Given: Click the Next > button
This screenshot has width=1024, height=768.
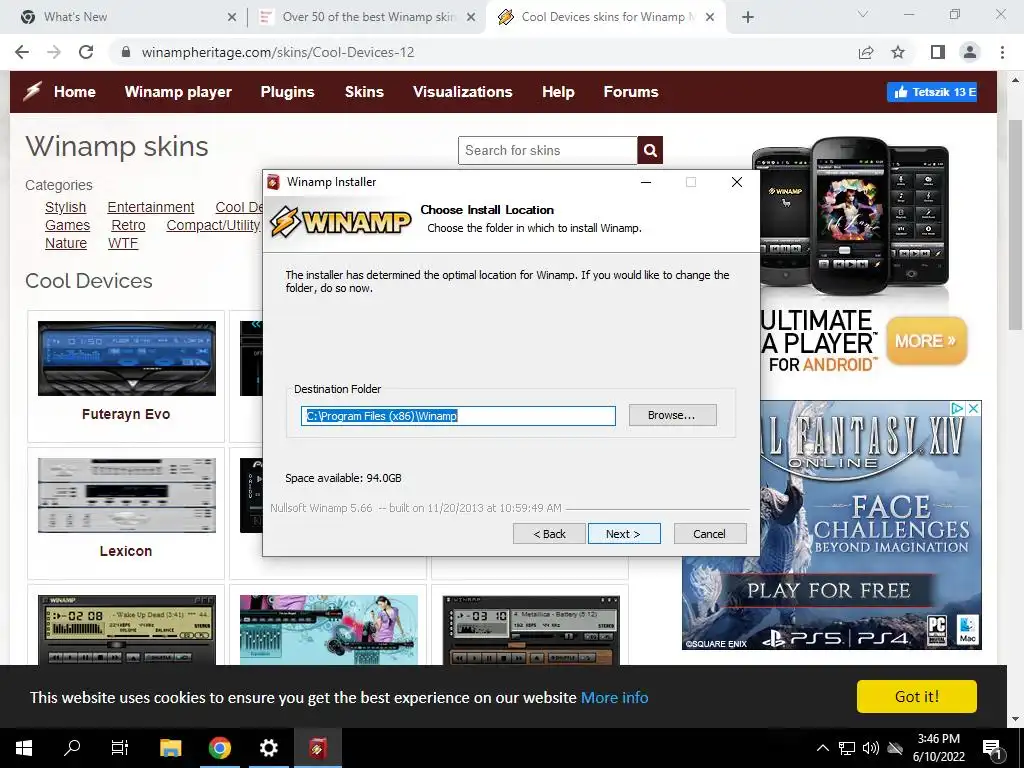Looking at the screenshot, I should coord(624,534).
